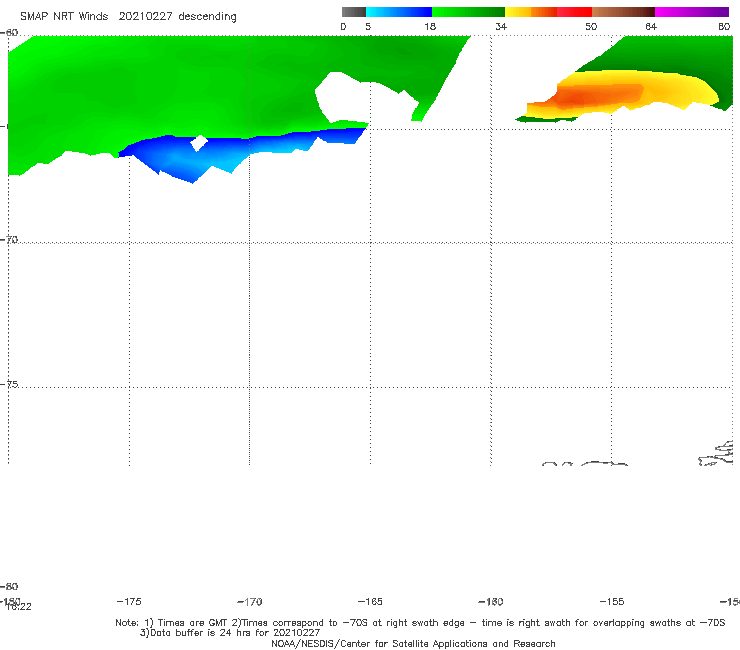Viewport: 740px width, 650px height.
Task: Click the brown segment of the color bar
Action: [623, 12]
